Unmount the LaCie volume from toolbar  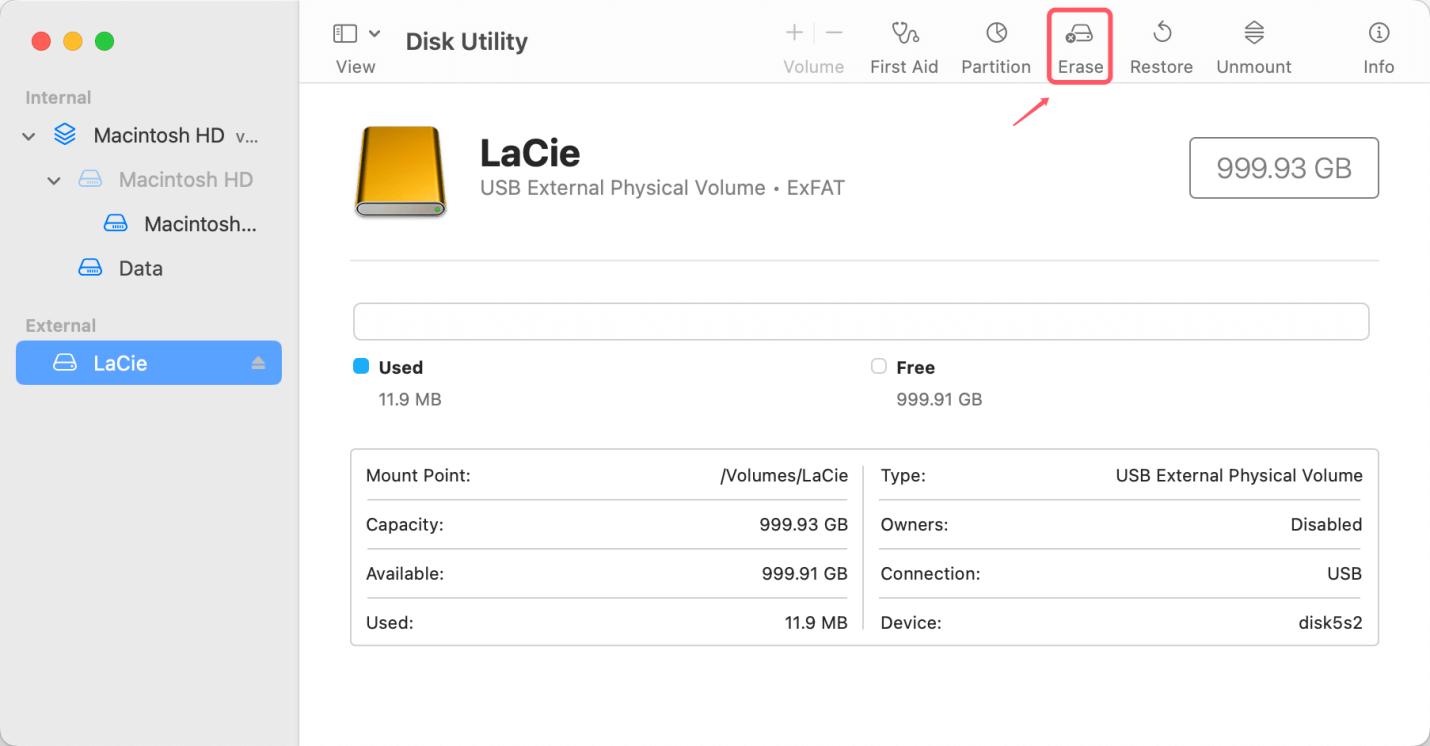(x=1253, y=36)
